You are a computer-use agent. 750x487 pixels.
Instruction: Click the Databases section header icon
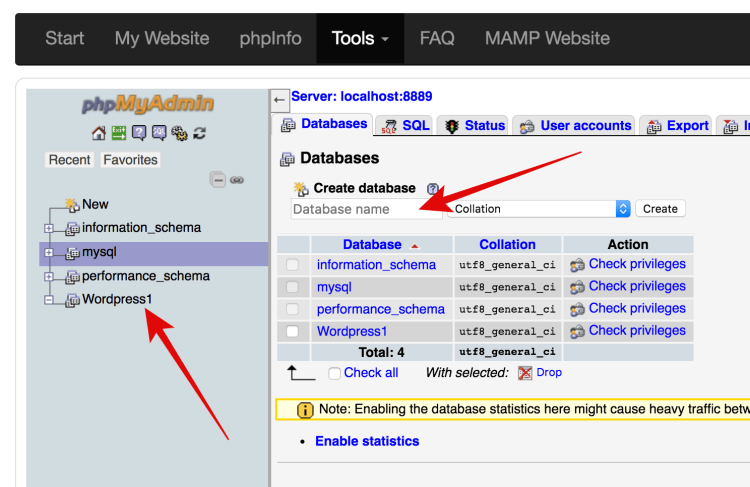[287, 159]
